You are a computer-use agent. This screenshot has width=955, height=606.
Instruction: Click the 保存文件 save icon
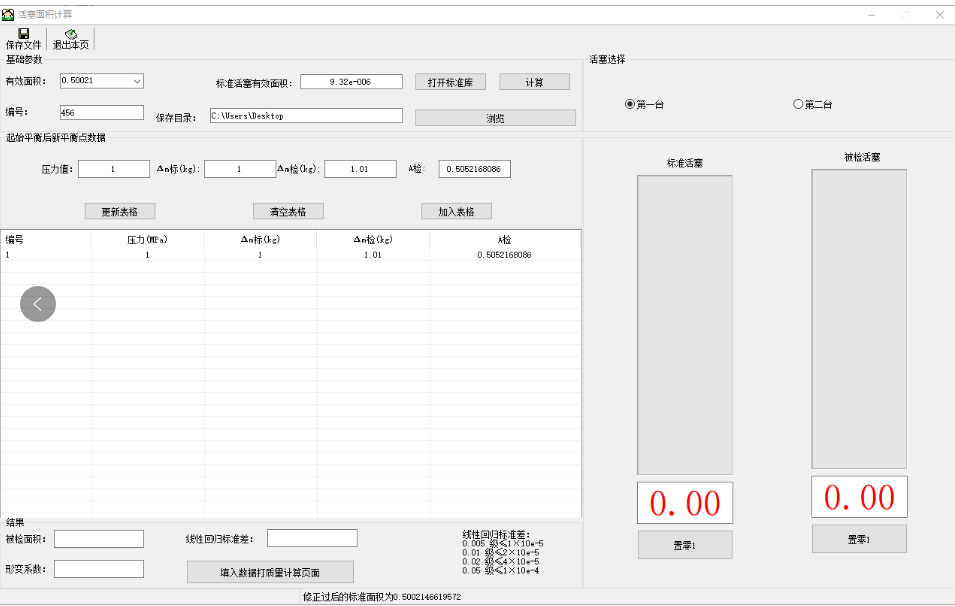click(x=23, y=34)
